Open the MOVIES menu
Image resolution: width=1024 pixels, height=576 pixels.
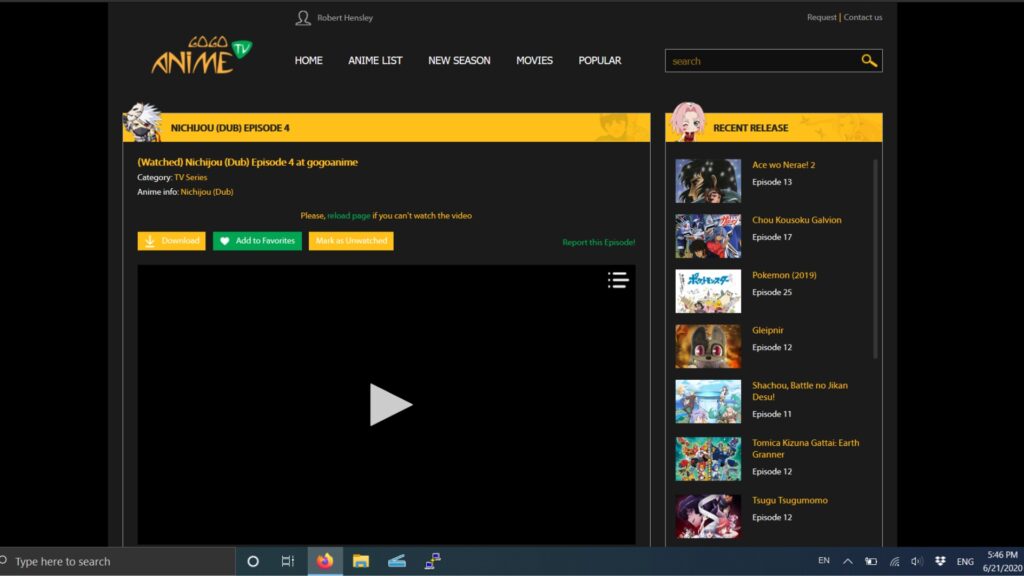click(x=534, y=60)
